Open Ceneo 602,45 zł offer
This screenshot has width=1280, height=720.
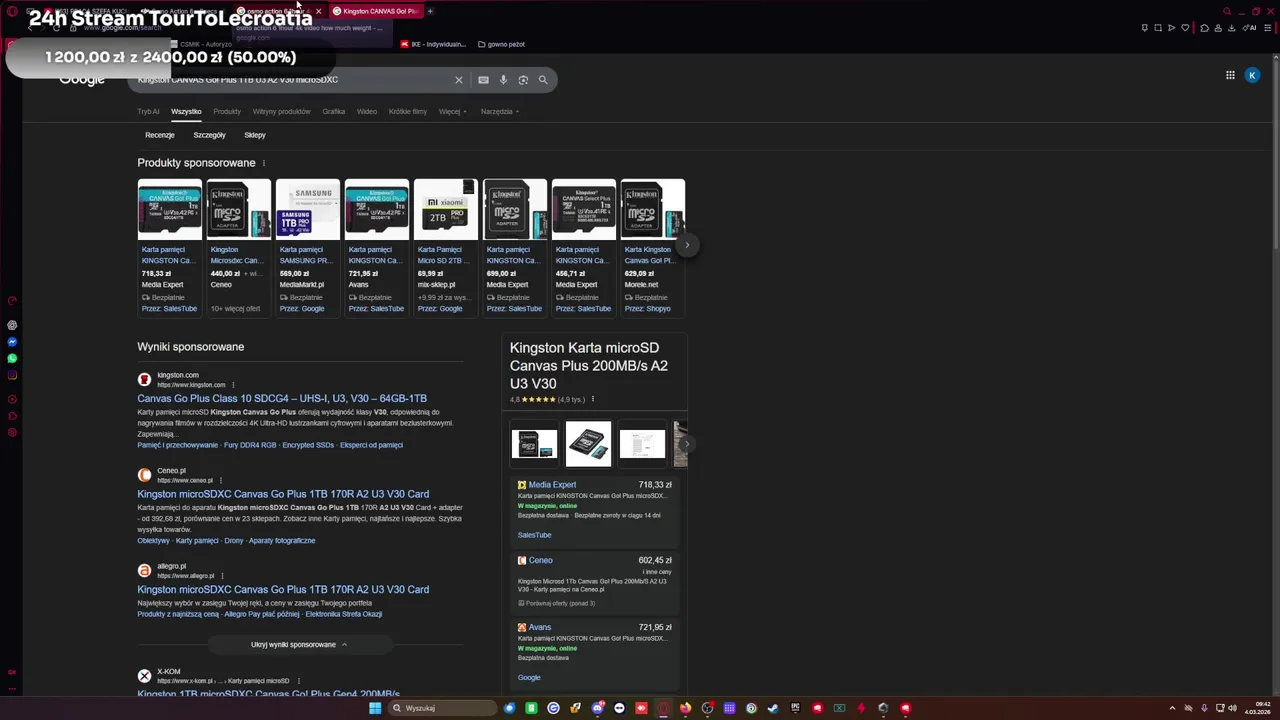pyautogui.click(x=594, y=581)
